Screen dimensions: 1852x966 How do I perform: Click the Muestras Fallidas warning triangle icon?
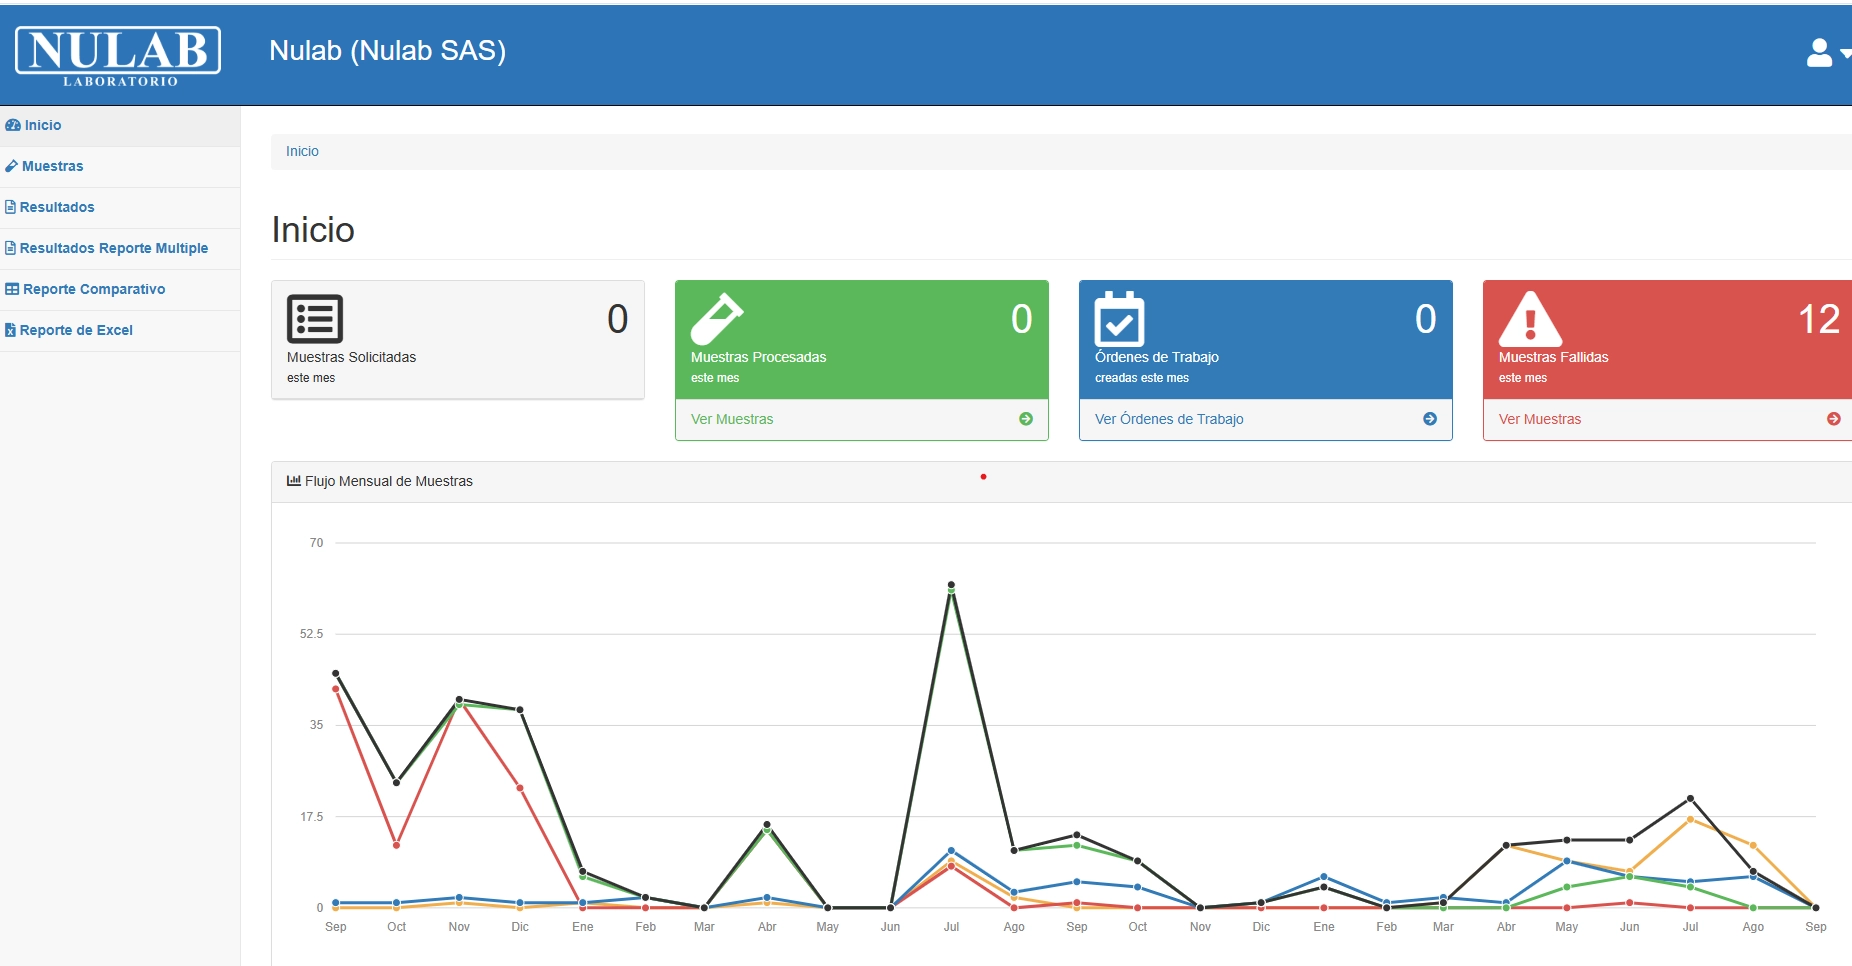coord(1529,319)
